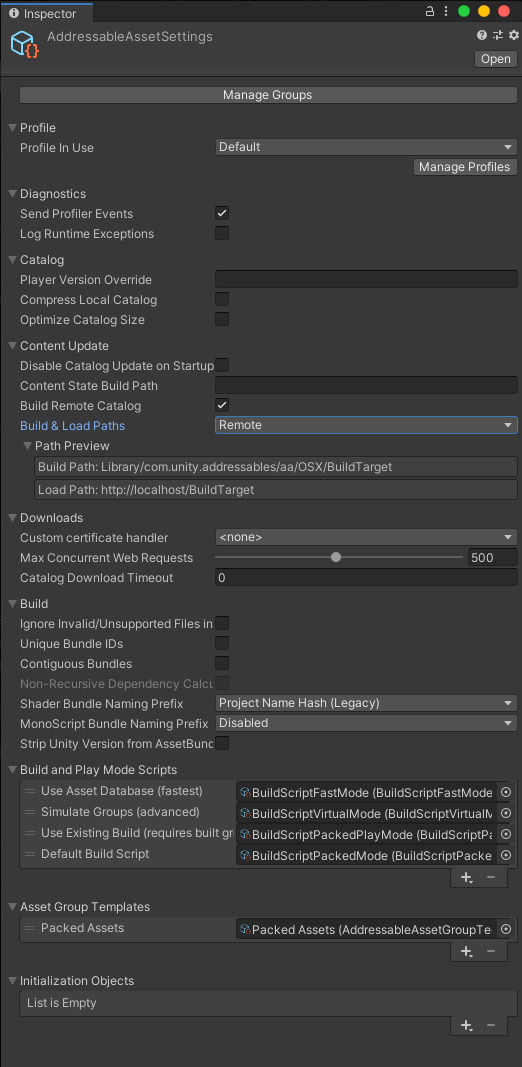The width and height of the screenshot is (522, 1067).
Task: Click the gear settings icon in header
Action: pyautogui.click(x=514, y=35)
